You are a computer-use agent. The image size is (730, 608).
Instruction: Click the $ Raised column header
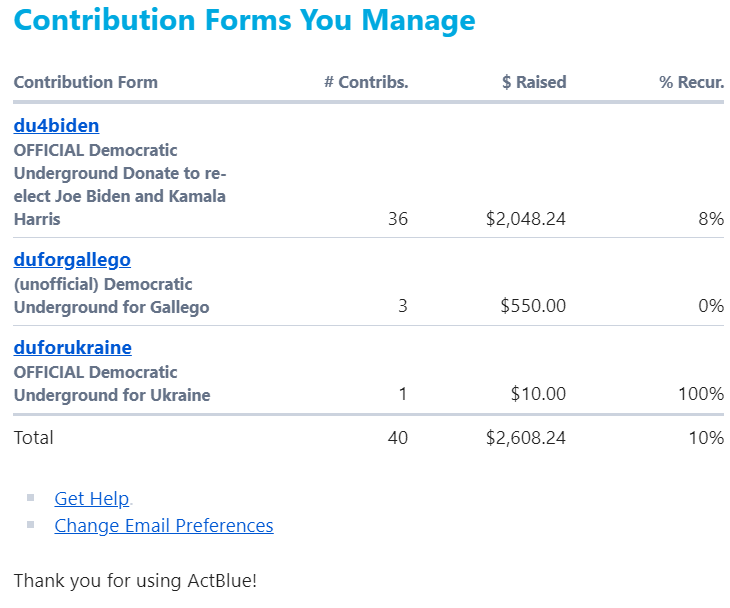click(534, 82)
